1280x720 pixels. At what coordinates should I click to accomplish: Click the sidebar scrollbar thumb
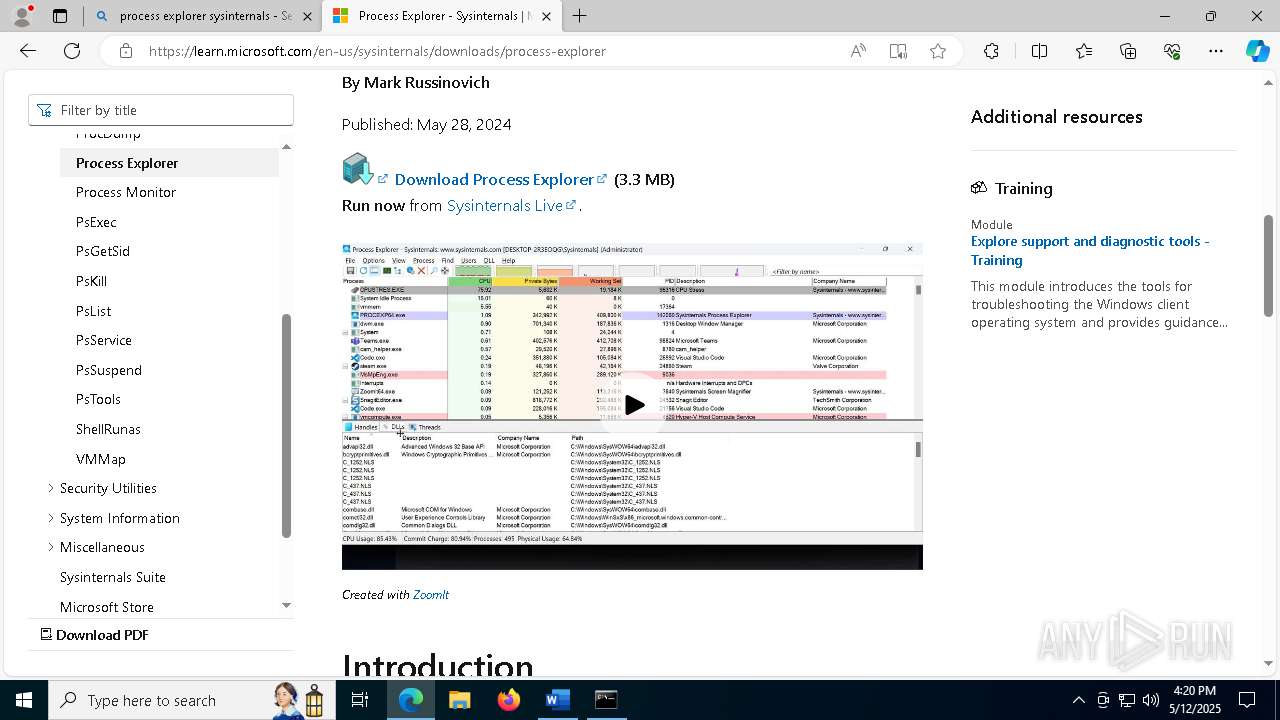tap(286, 427)
